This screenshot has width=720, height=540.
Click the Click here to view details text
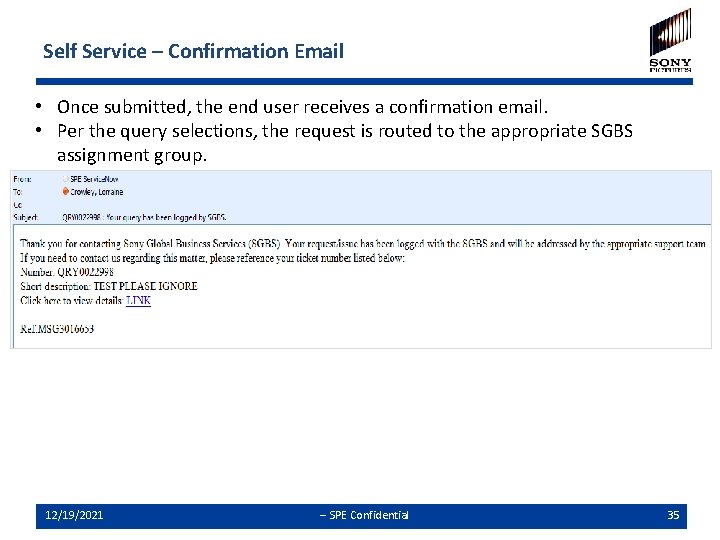(72, 300)
